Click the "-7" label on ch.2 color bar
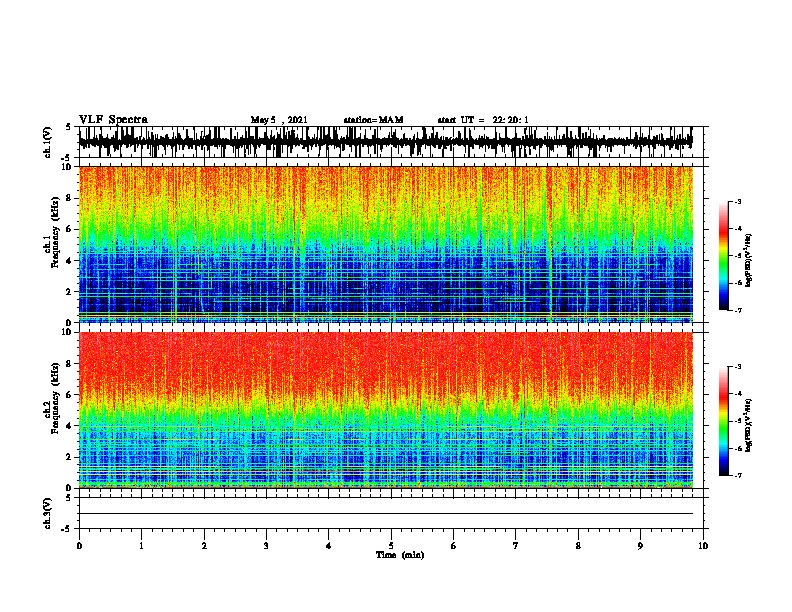Screen dimensions: 792x612 tap(737, 475)
